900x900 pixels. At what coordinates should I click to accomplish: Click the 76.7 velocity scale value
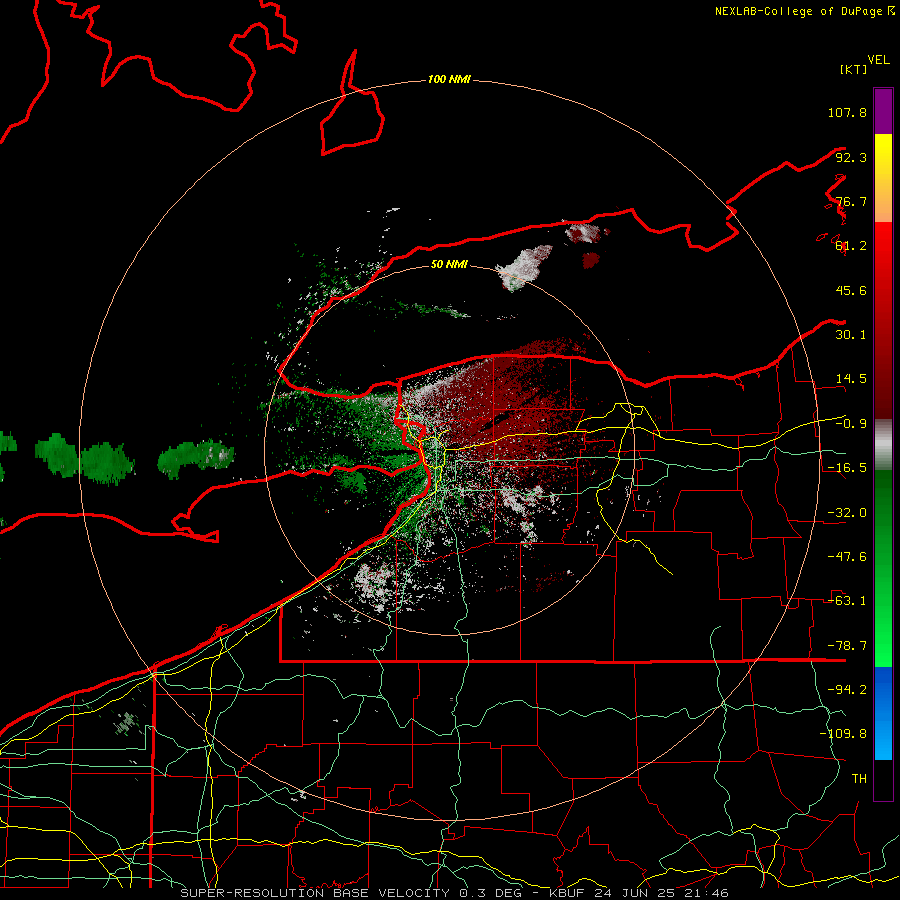851,201
